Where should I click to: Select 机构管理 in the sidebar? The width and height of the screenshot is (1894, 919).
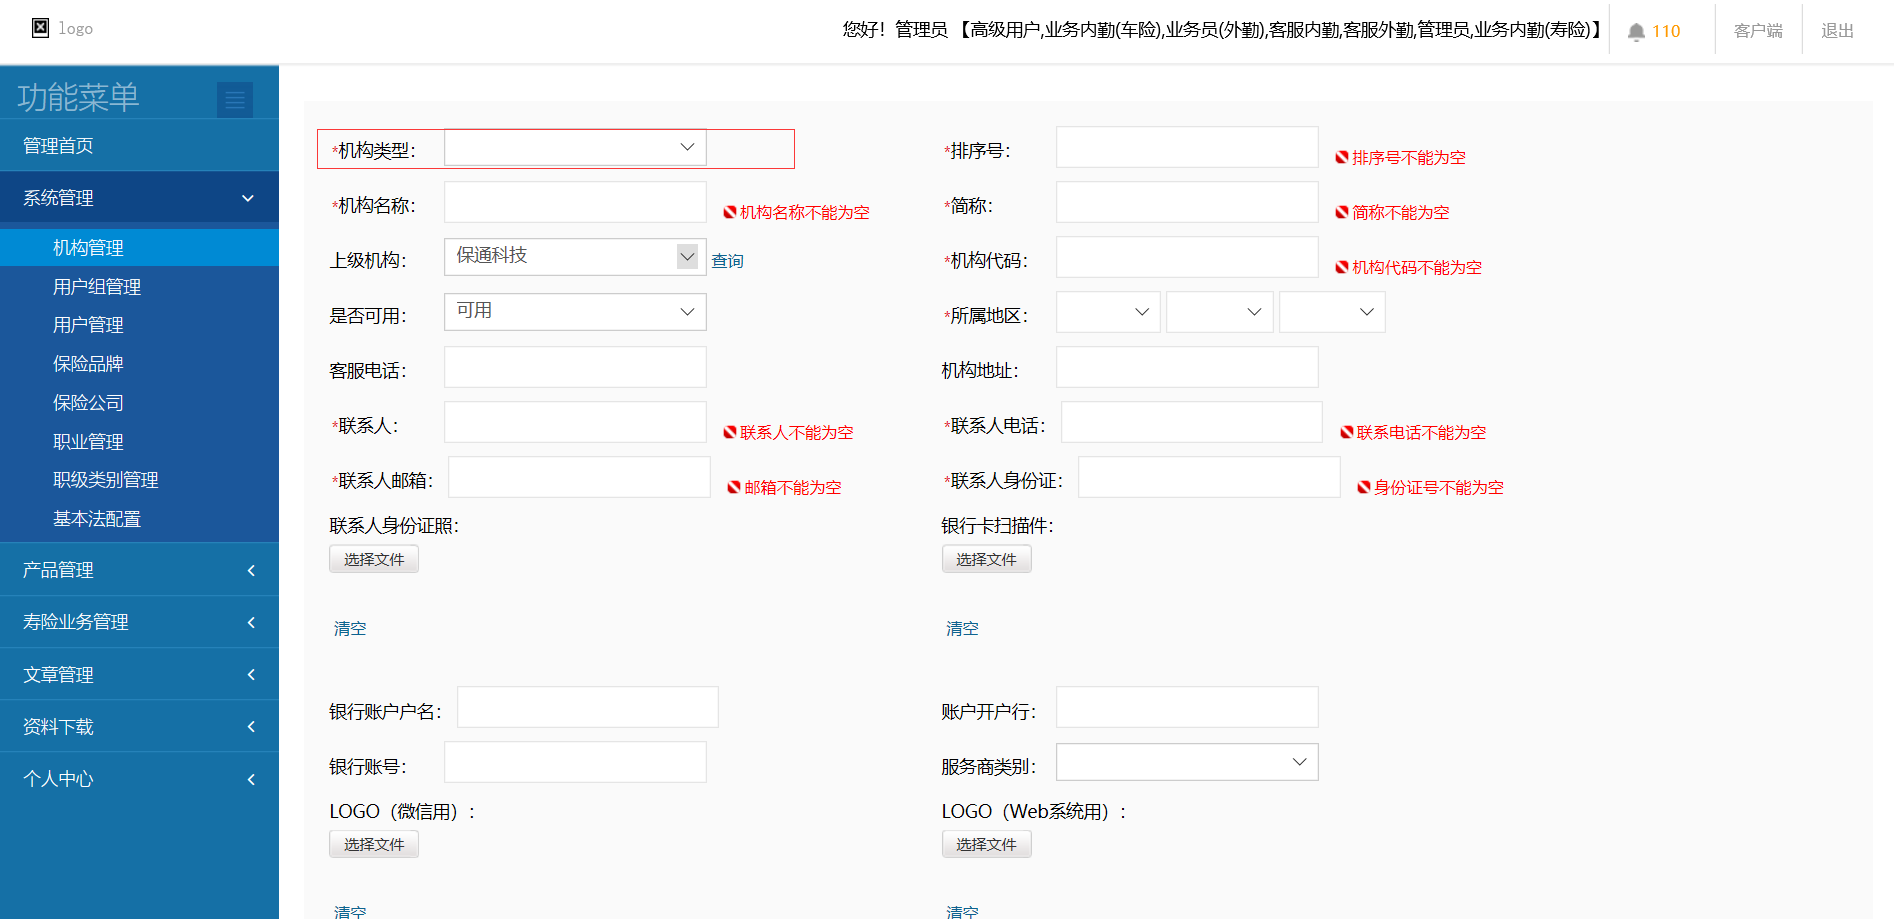[x=139, y=248]
